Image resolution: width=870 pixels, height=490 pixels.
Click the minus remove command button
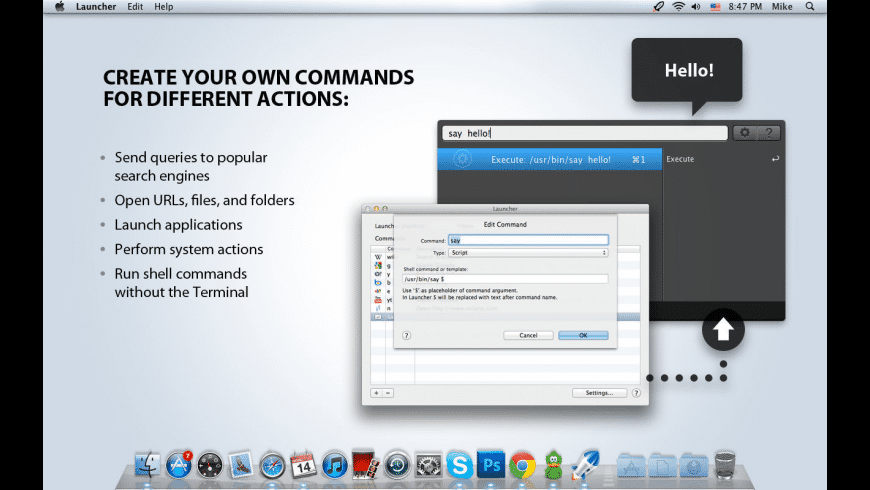tap(388, 393)
